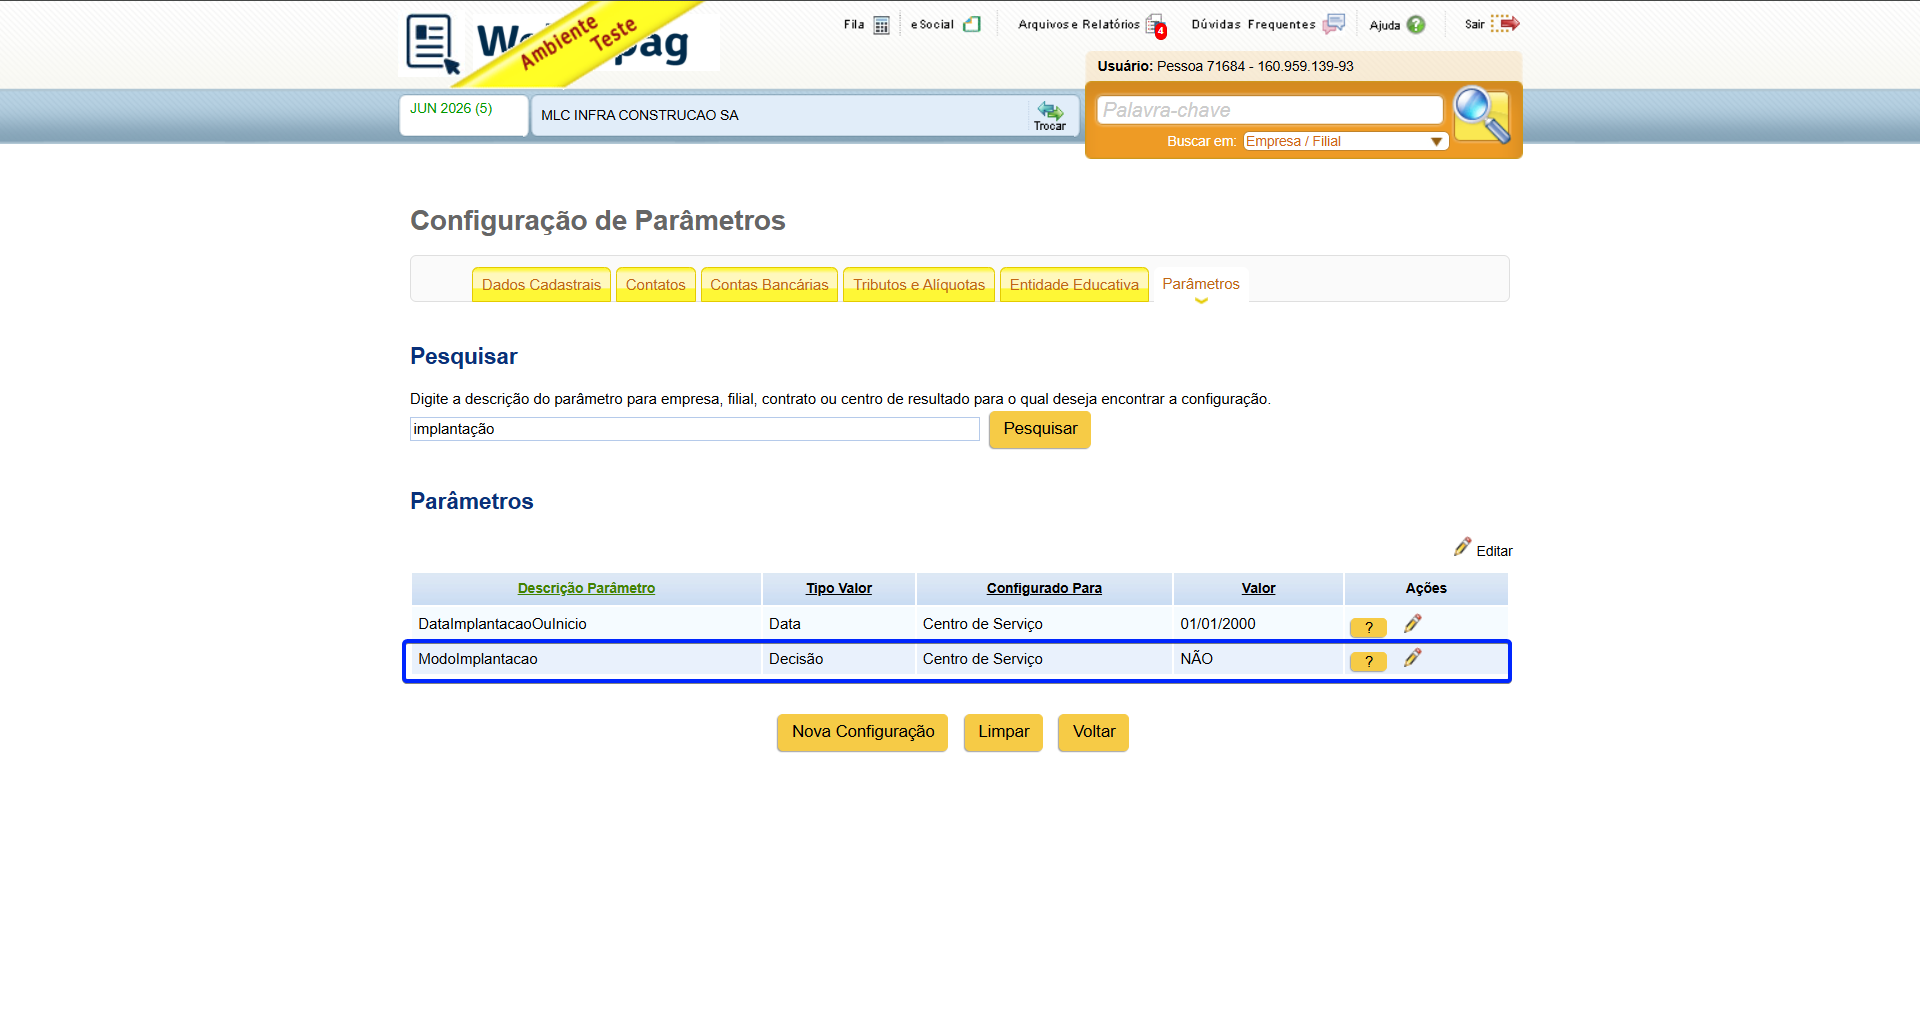Click the ModoImplantacao cell
This screenshot has width=1920, height=1032.
coord(586,659)
